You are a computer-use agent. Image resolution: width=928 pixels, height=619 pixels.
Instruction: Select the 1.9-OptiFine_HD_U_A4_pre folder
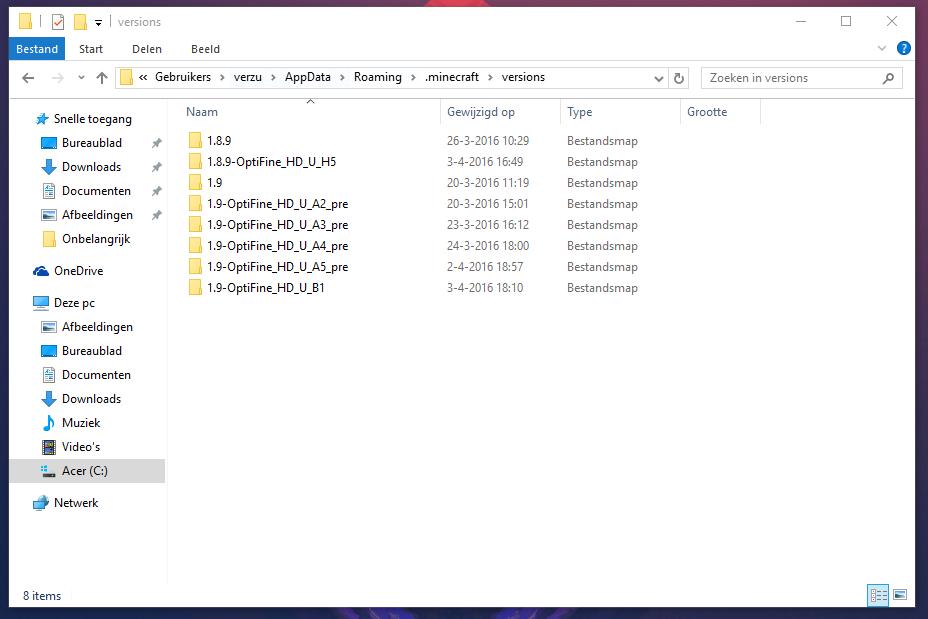(278, 246)
